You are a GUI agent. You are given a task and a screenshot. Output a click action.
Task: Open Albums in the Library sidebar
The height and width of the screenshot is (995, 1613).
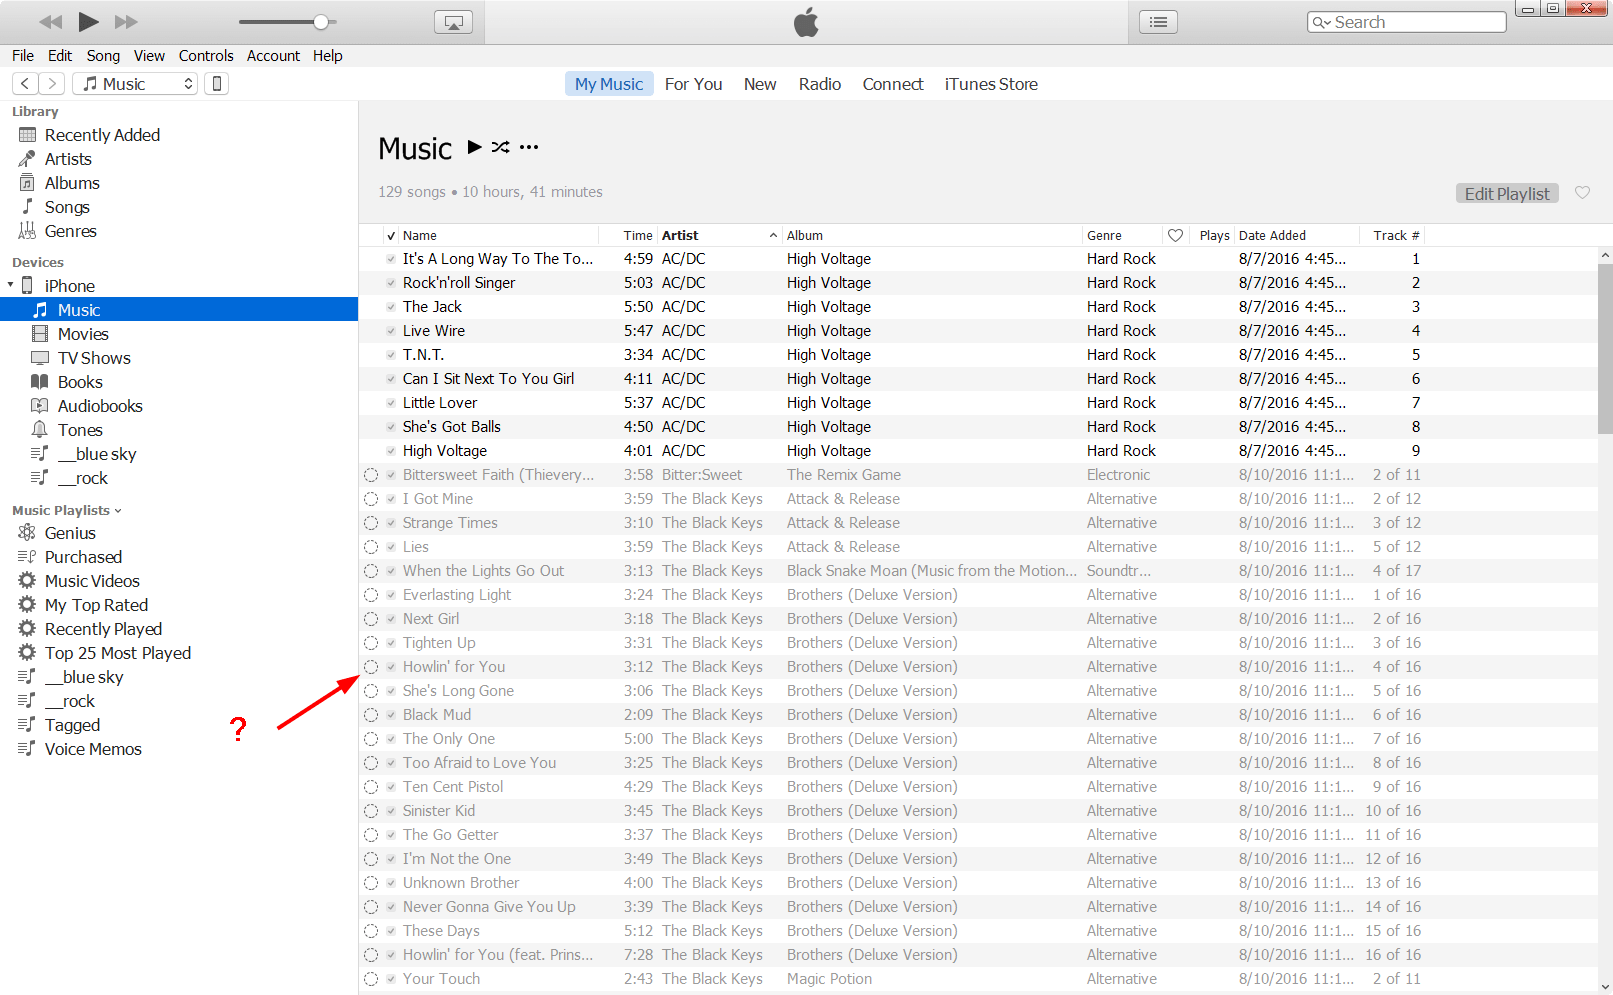[x=72, y=183]
